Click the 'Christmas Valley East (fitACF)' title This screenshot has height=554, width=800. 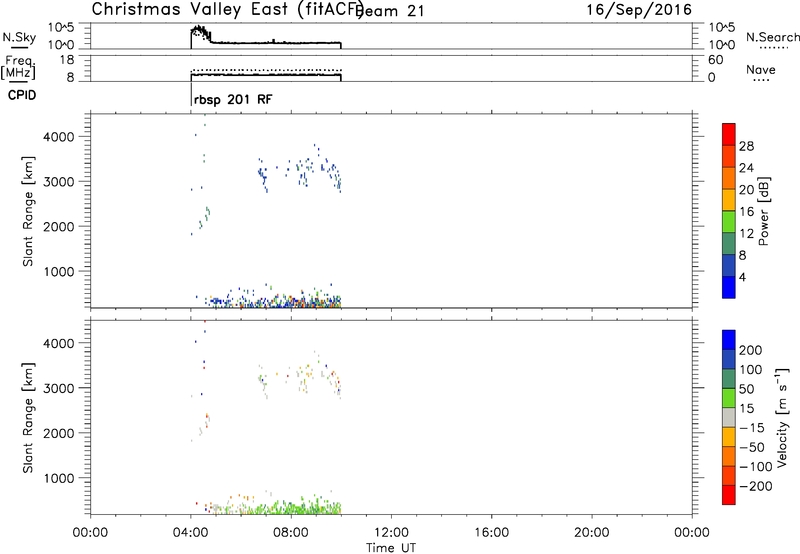[227, 9]
